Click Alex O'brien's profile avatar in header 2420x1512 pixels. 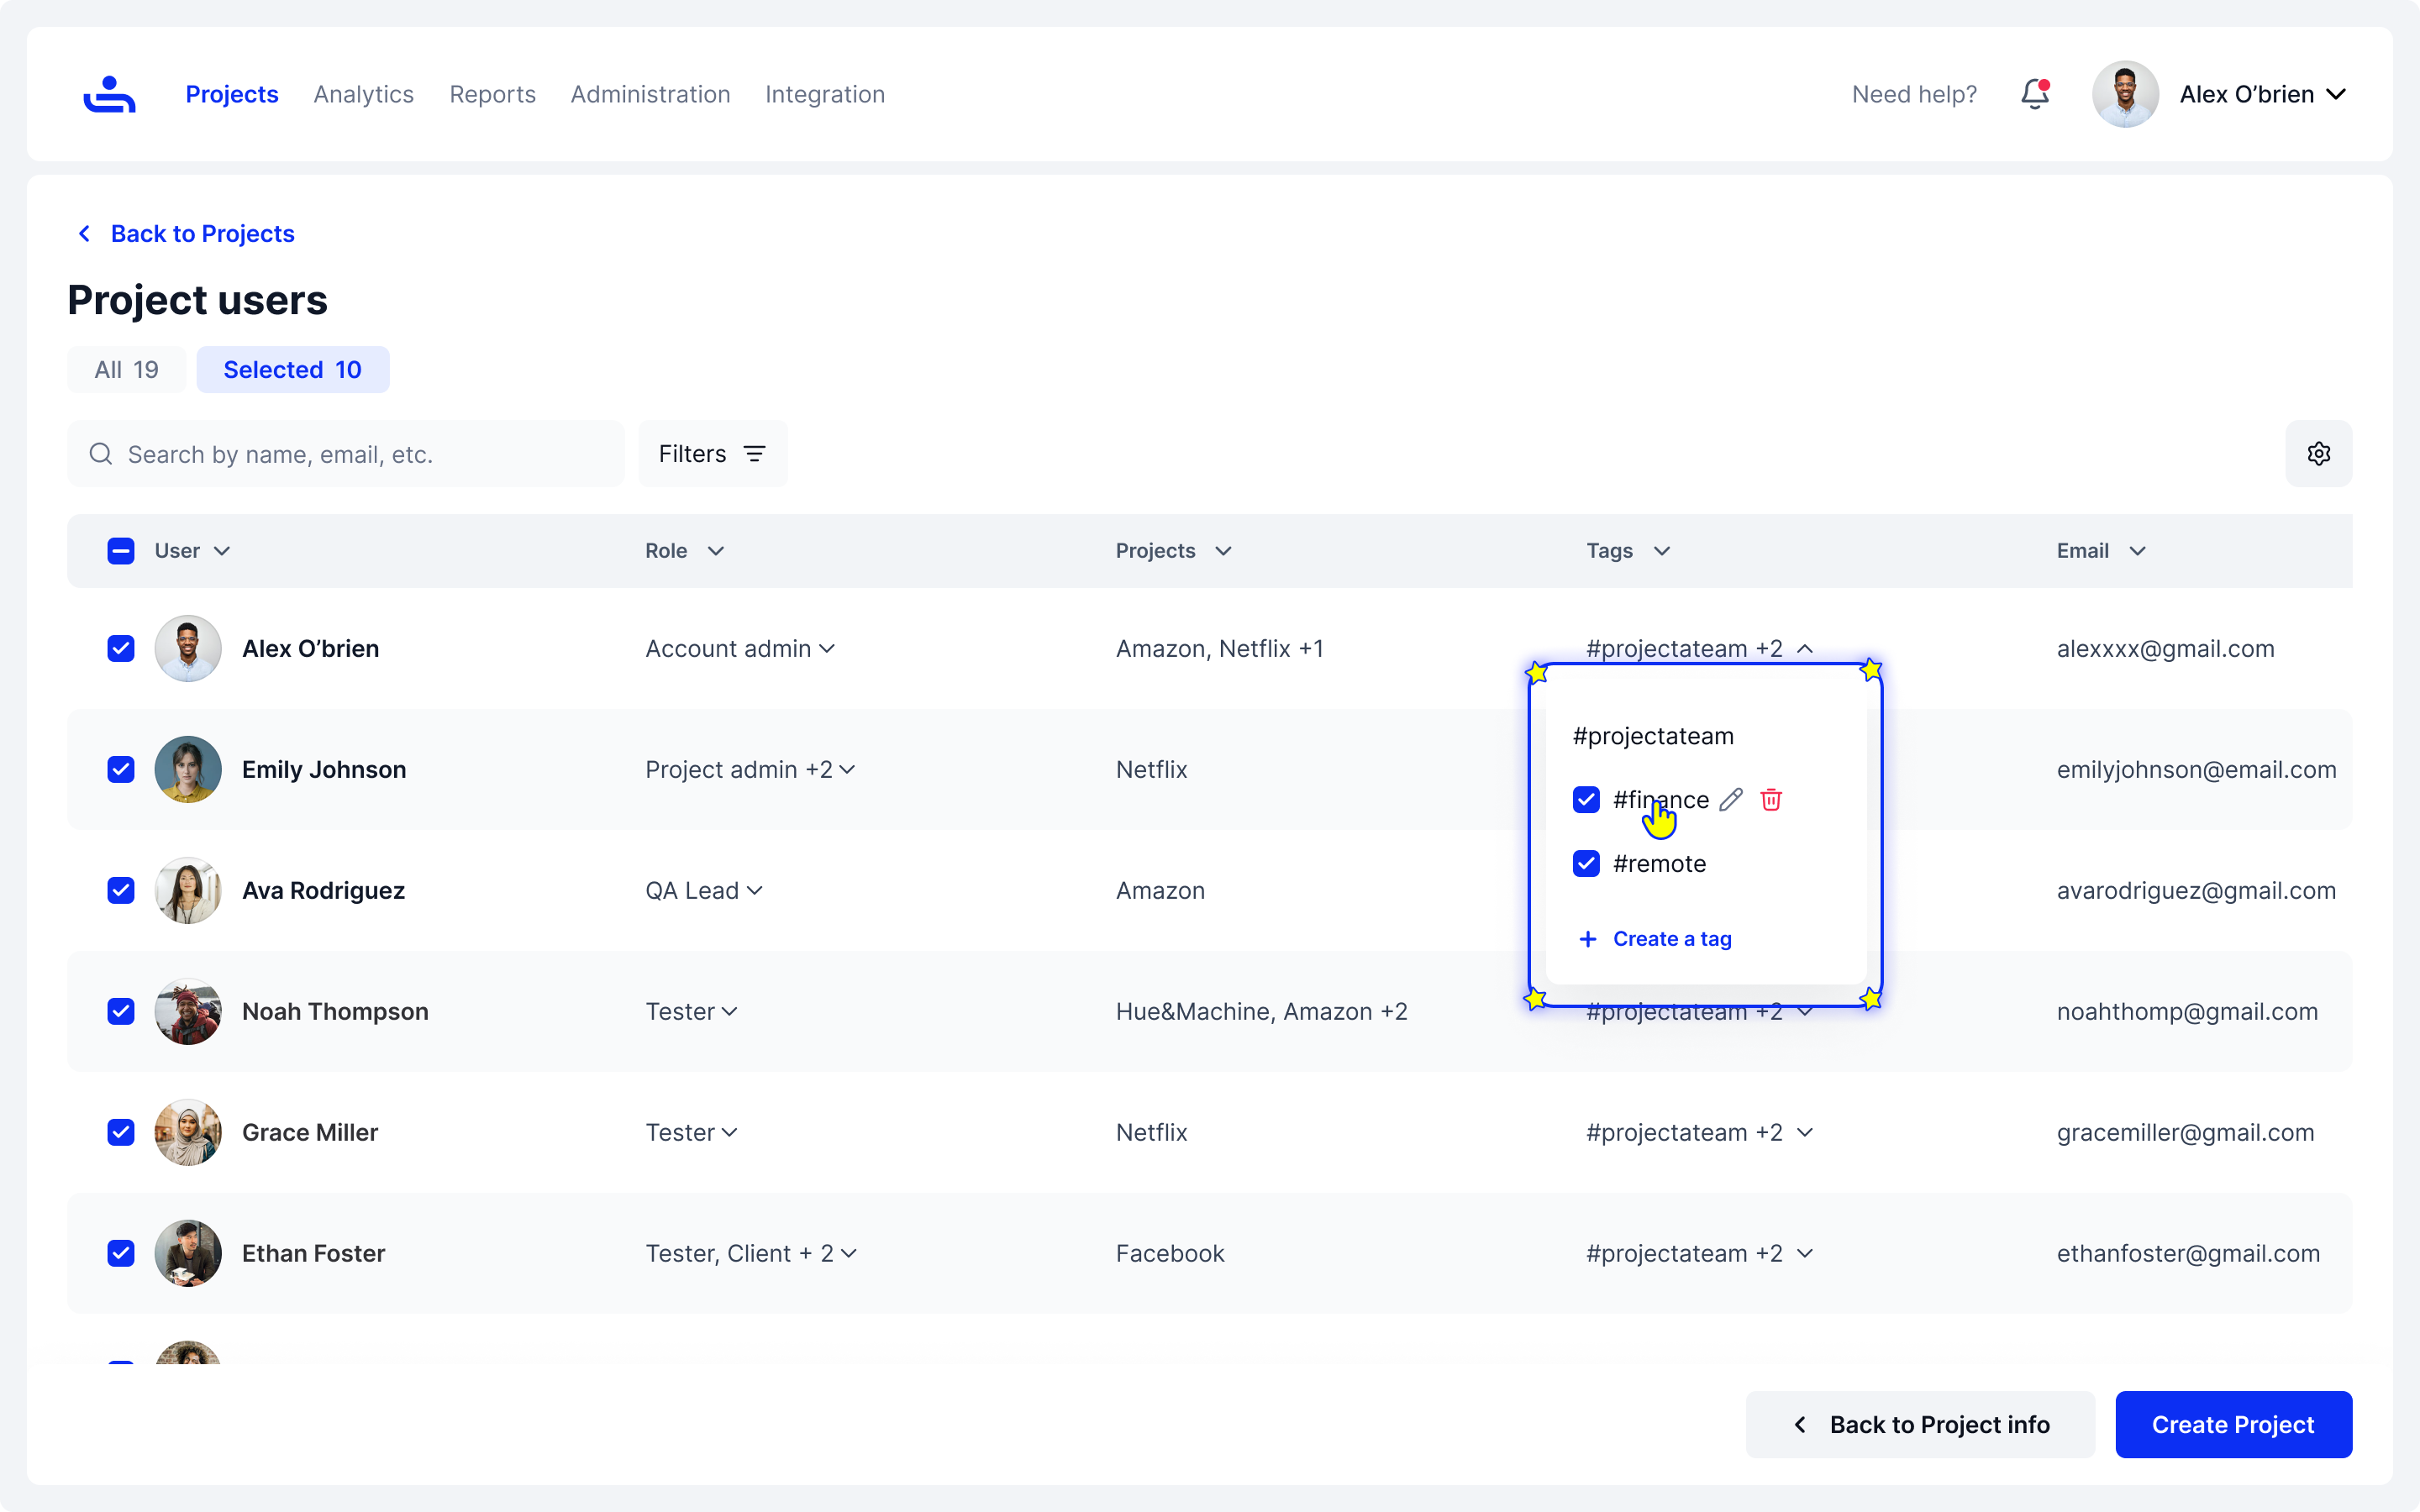pyautogui.click(x=2124, y=94)
